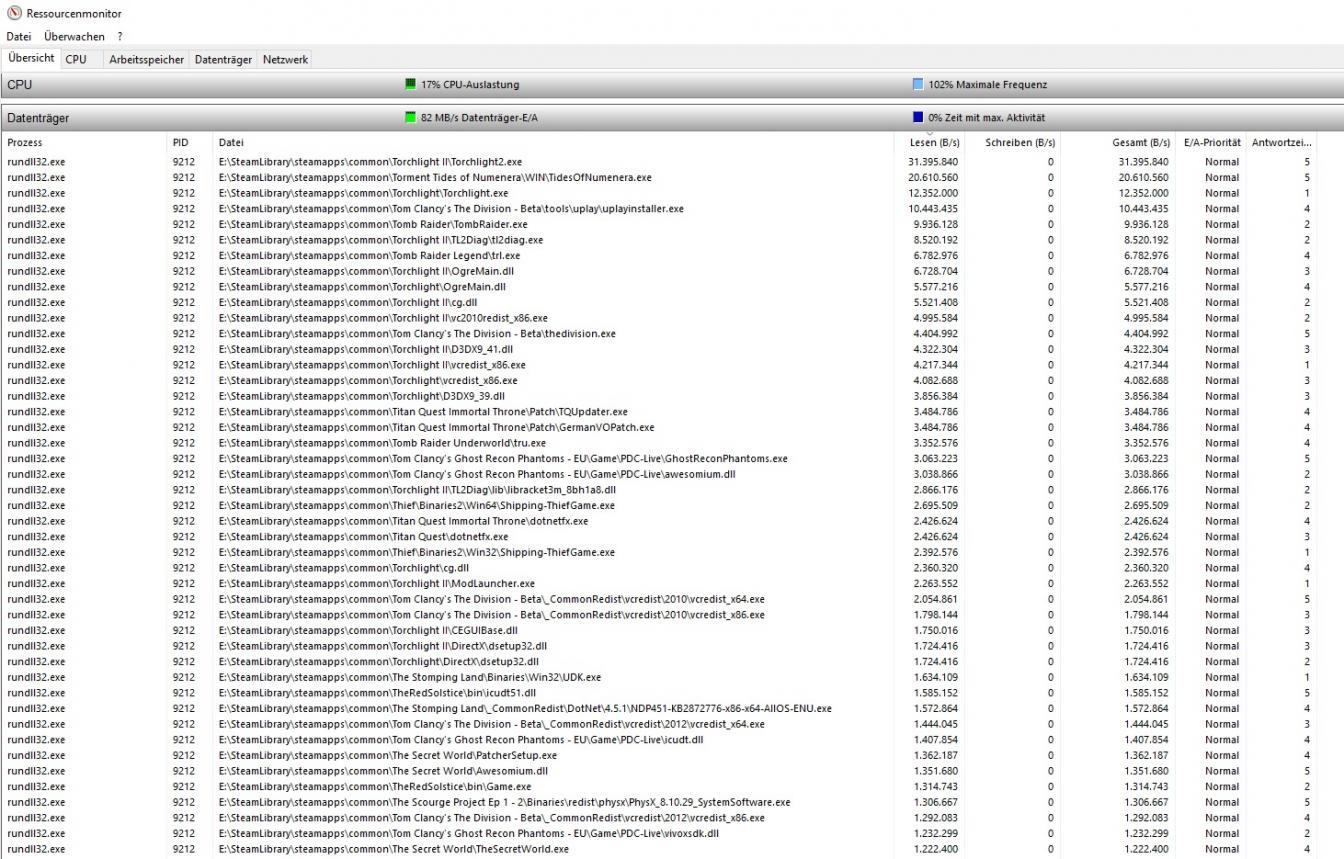Sort by the Prozess column header
The image size is (1344, 859).
84,143
